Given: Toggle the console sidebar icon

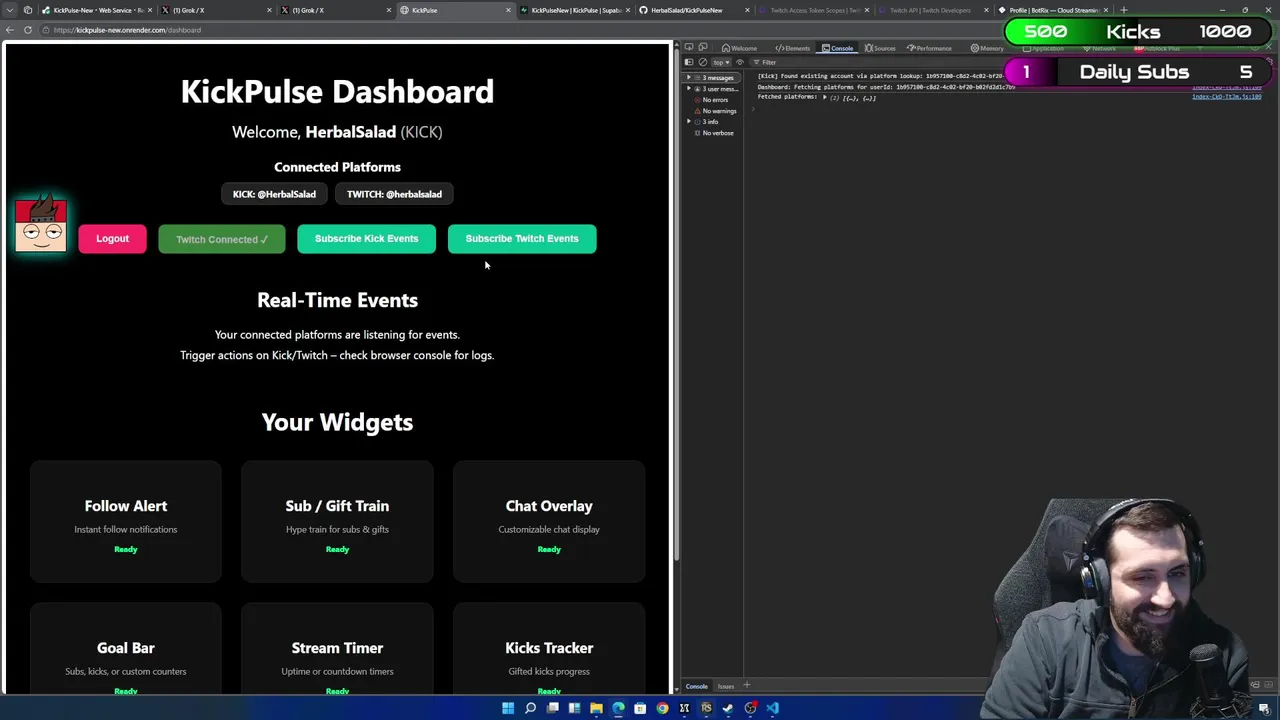Looking at the screenshot, I should point(689,62).
